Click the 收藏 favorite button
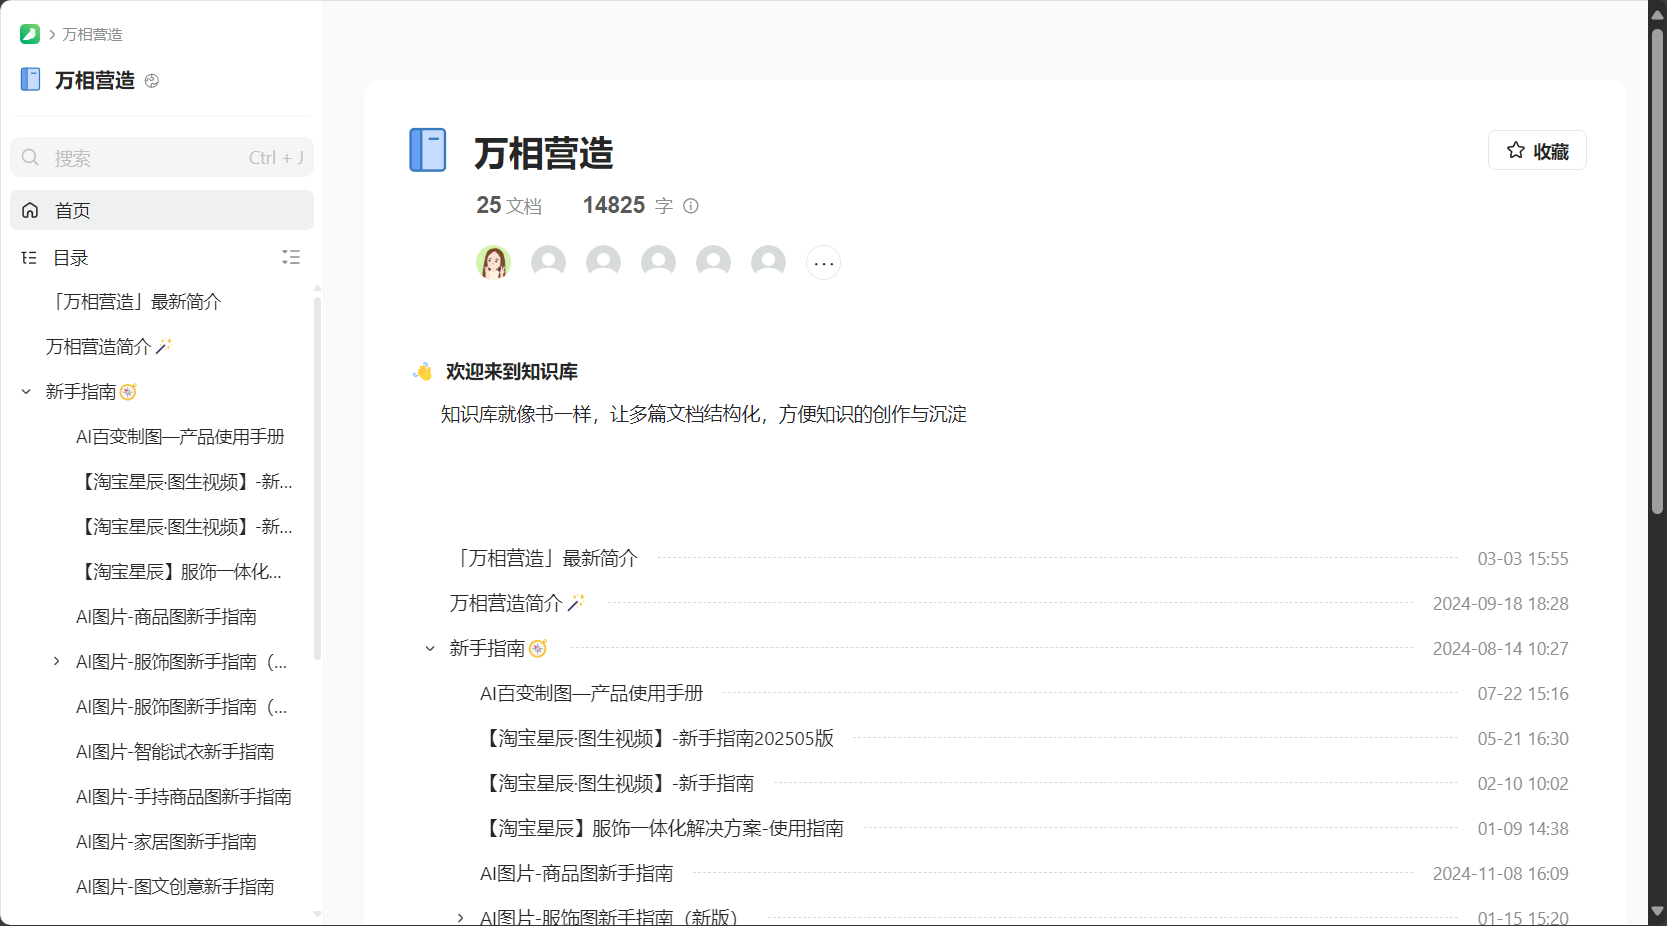The image size is (1667, 926). 1537,150
